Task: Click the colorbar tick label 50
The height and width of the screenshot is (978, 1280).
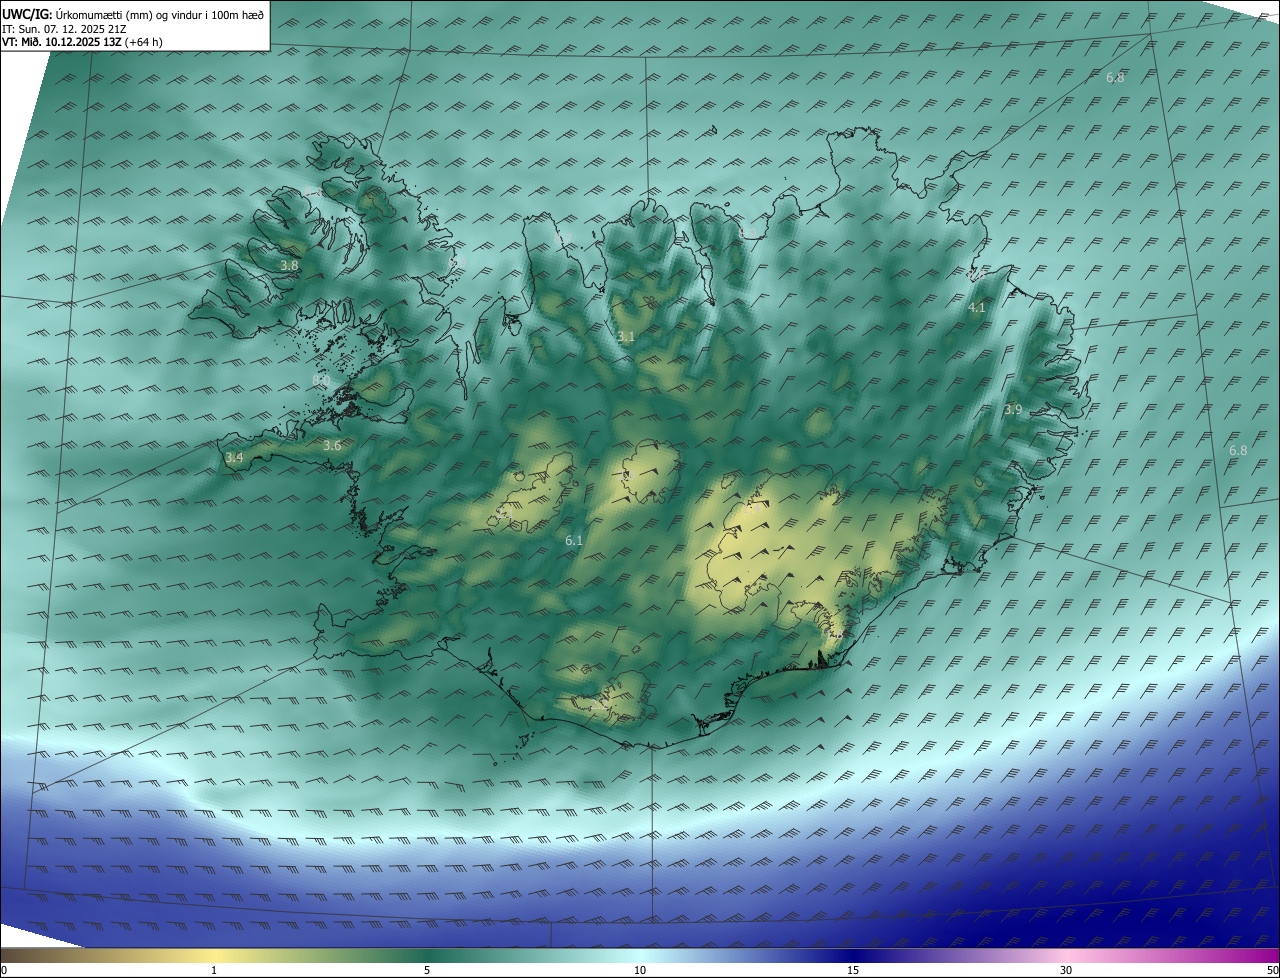Action: tap(1271, 970)
